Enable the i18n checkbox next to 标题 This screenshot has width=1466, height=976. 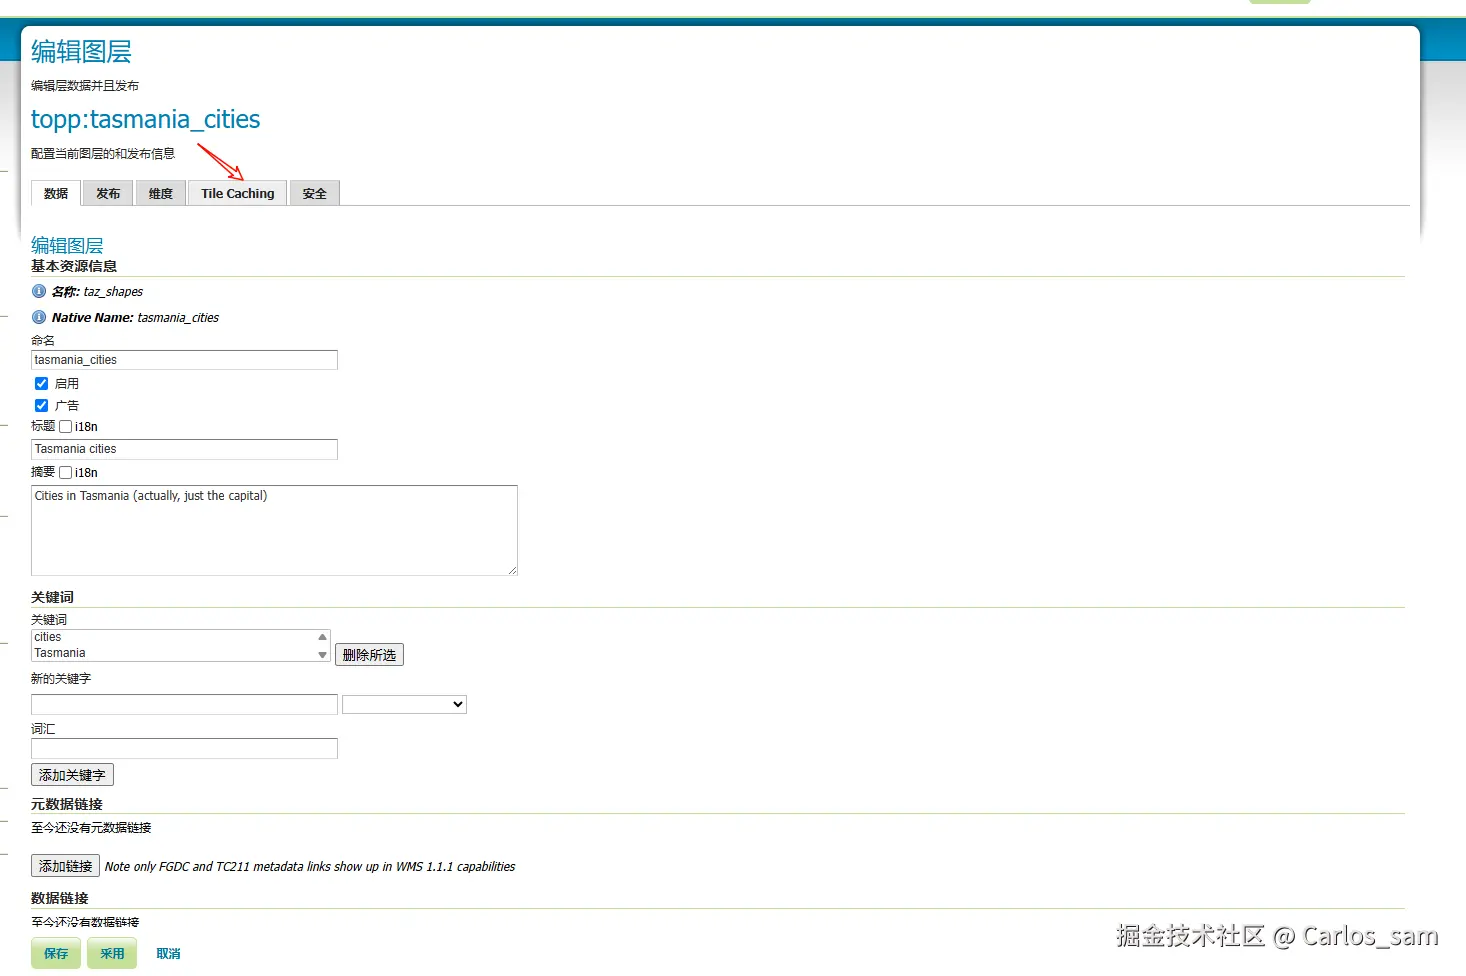[x=65, y=426]
